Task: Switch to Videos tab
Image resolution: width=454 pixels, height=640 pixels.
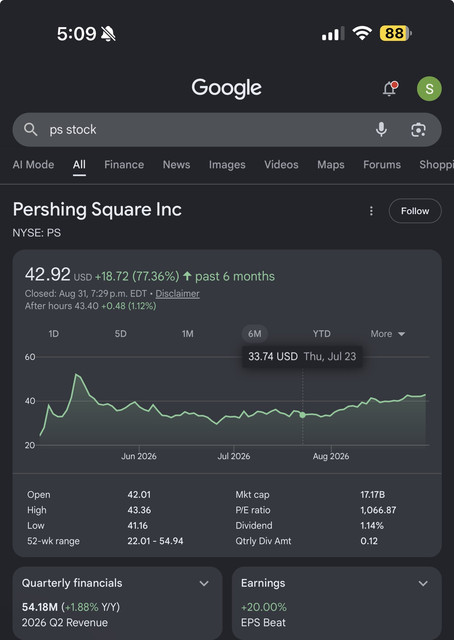Action: coord(281,165)
